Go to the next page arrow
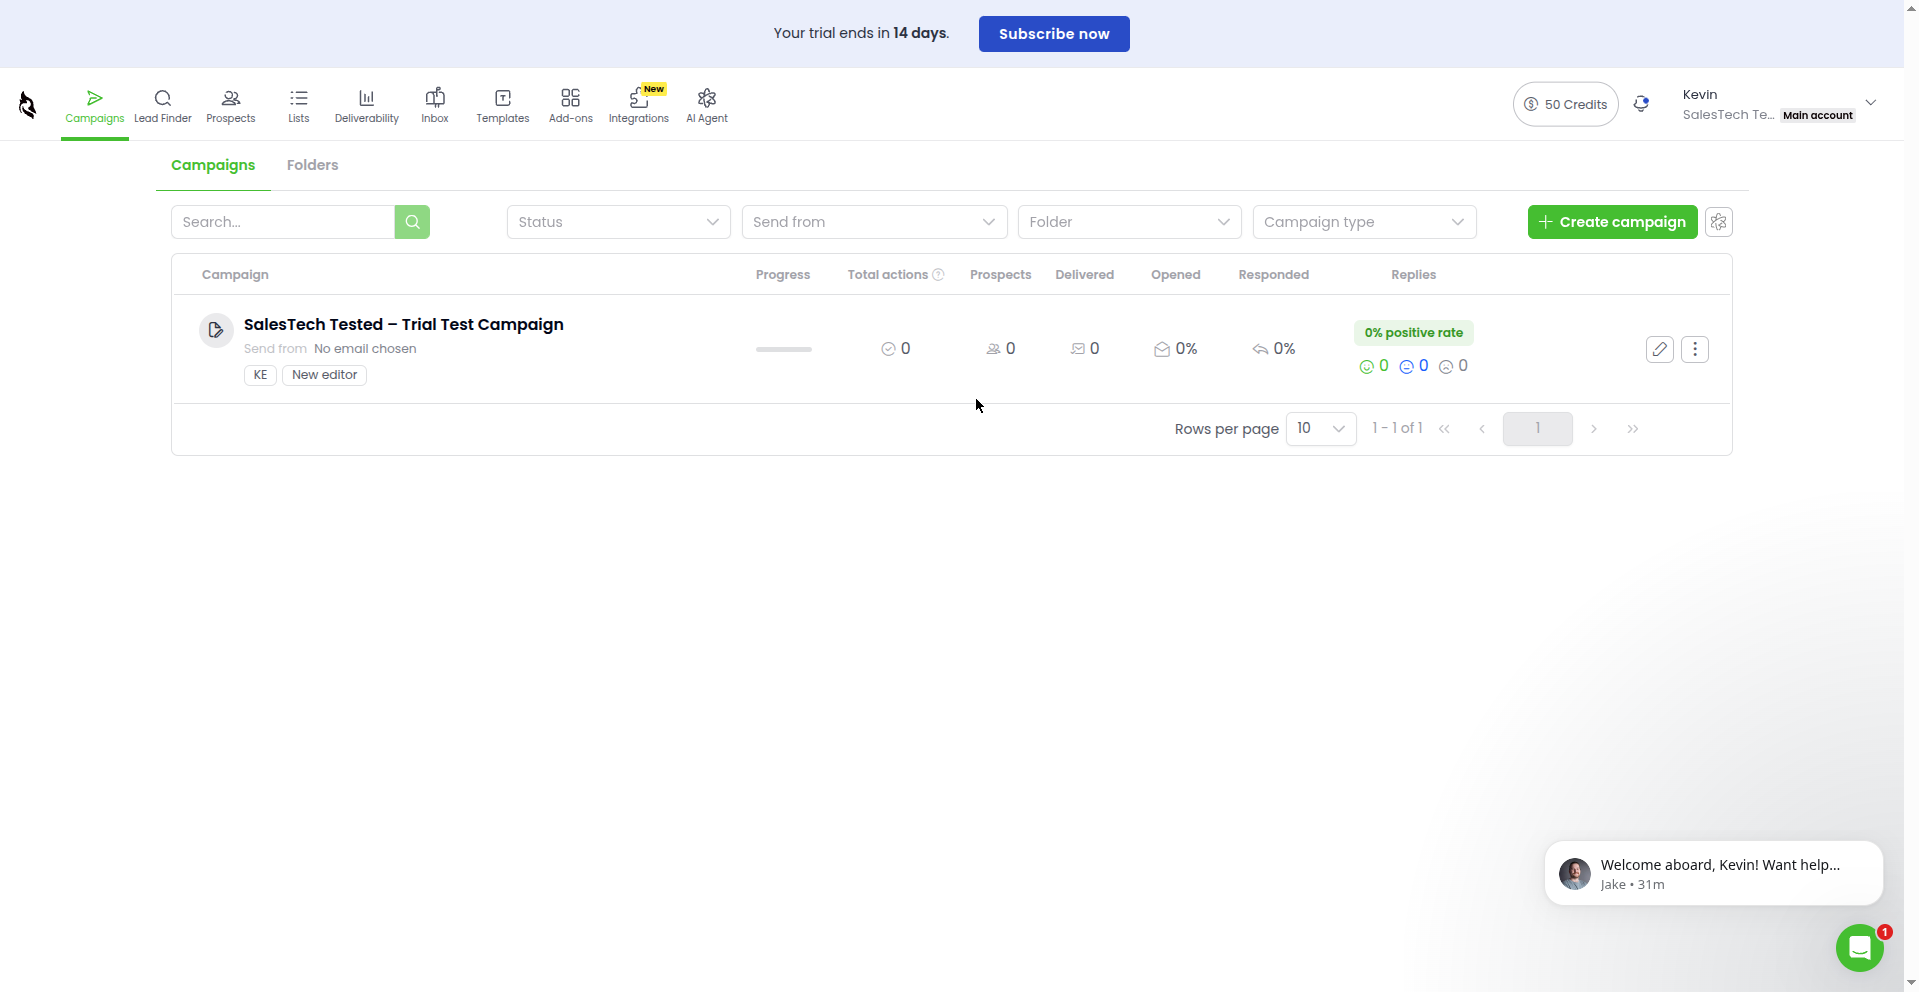This screenshot has width=1919, height=992. pos(1594,429)
